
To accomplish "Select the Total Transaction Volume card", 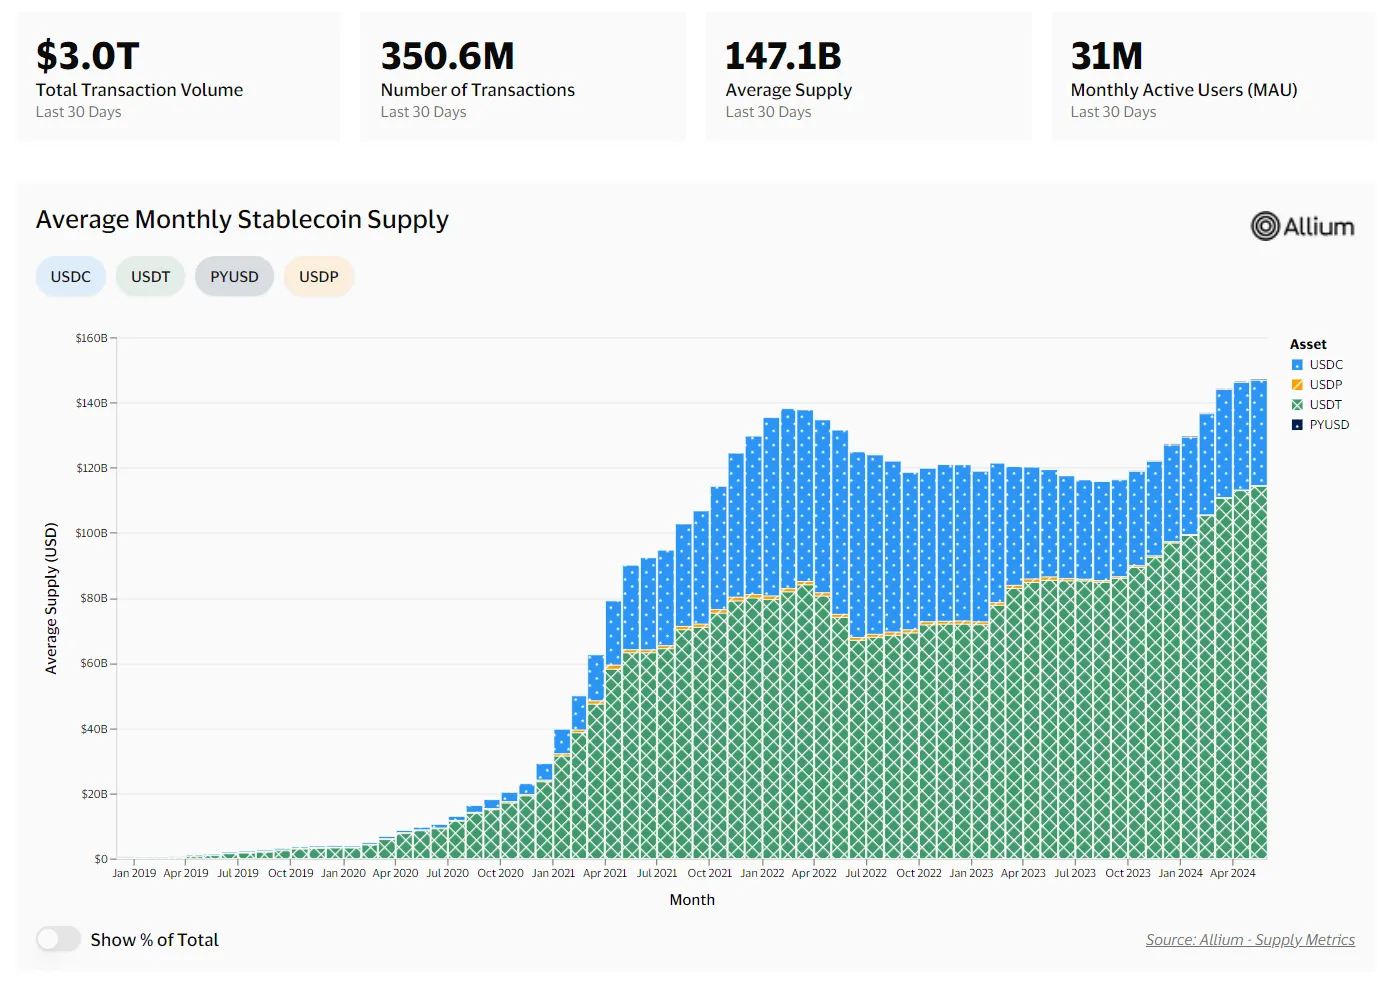I will [x=178, y=77].
